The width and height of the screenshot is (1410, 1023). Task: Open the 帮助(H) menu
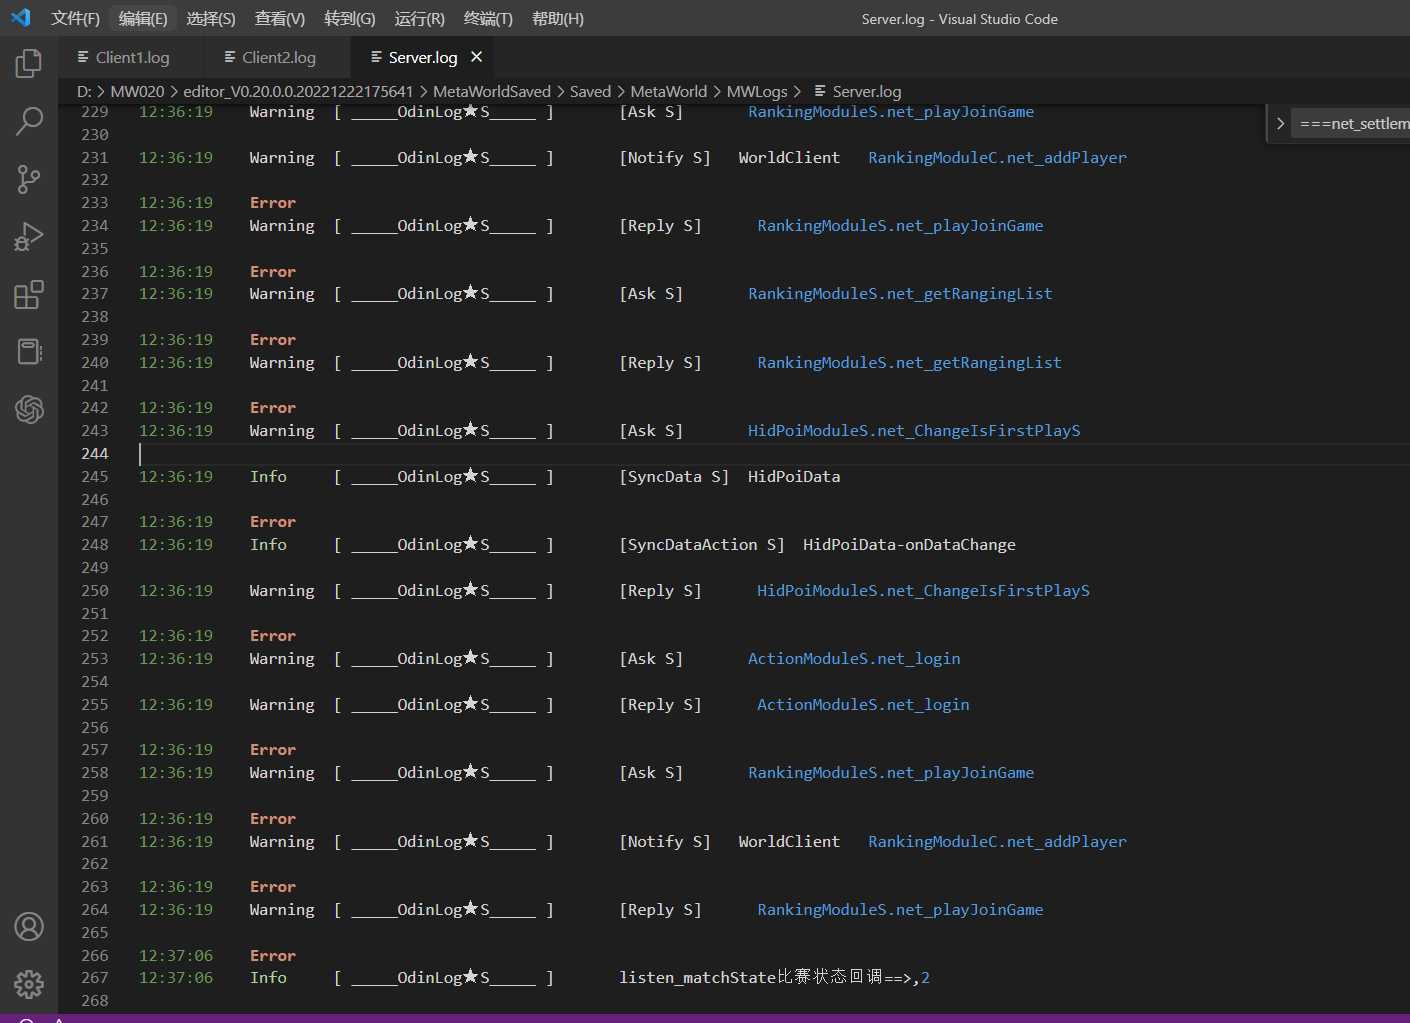tap(557, 19)
